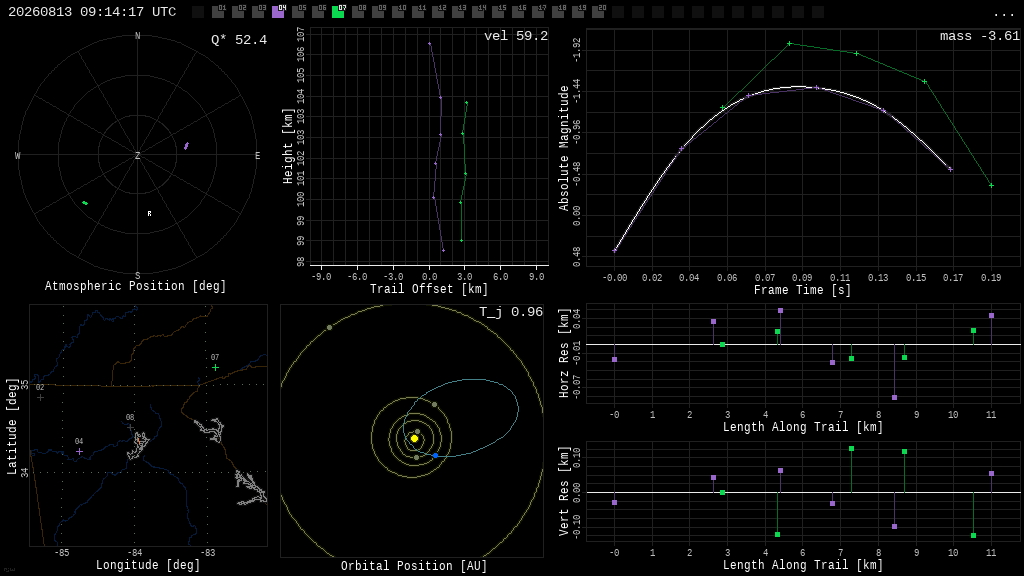Toggle station 01 box in top bar
This screenshot has width=1024, height=576.
(x=218, y=12)
